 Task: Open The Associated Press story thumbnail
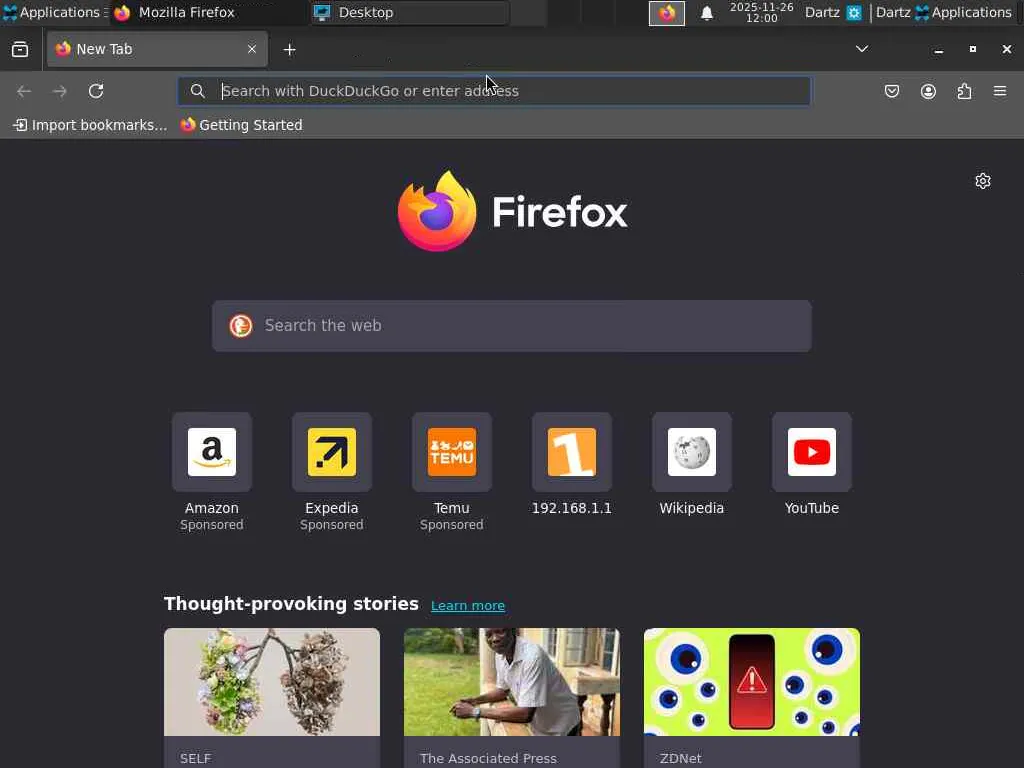click(512, 682)
